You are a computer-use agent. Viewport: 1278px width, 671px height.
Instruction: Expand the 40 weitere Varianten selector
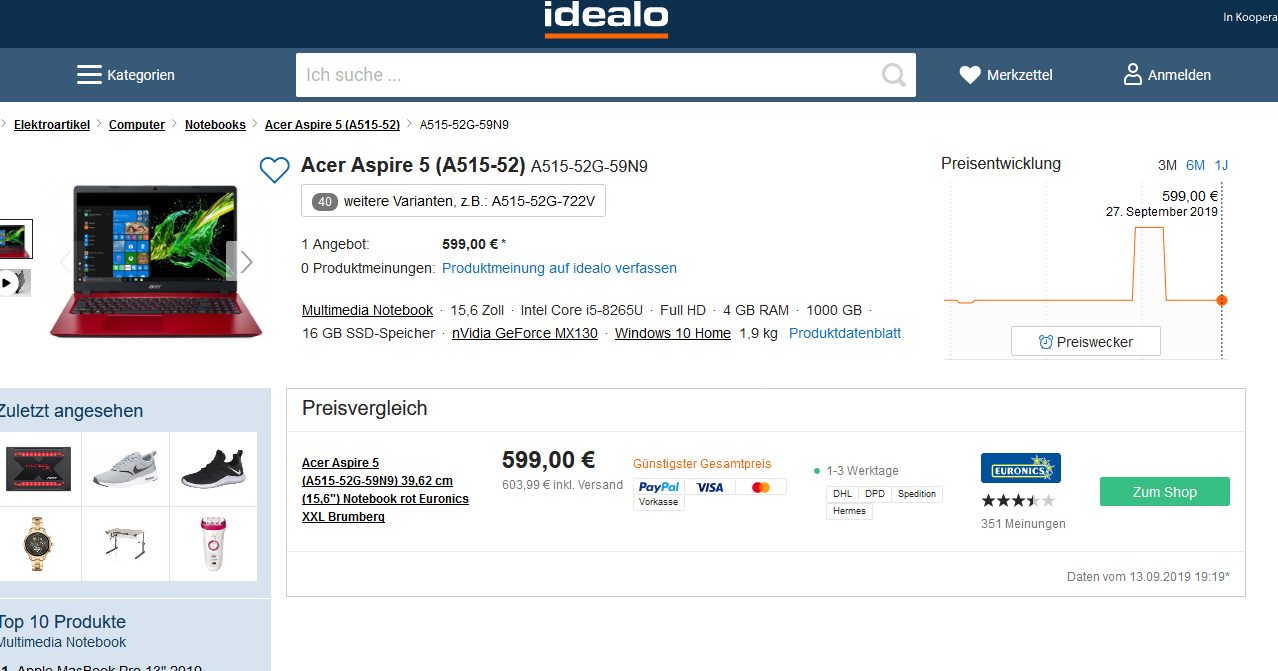click(x=453, y=201)
